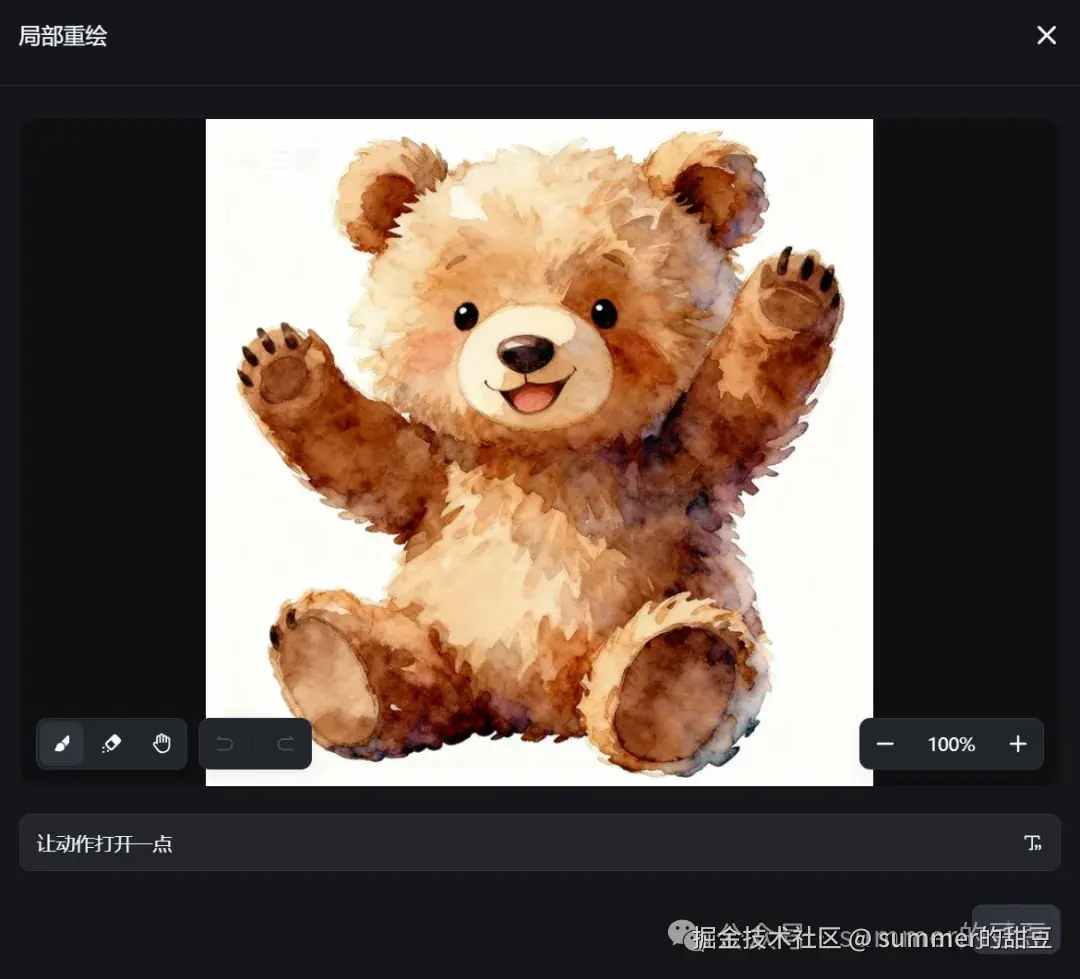Screen dimensions: 1080x979
Task: Click the zoom in plus icon
Action: [1018, 743]
